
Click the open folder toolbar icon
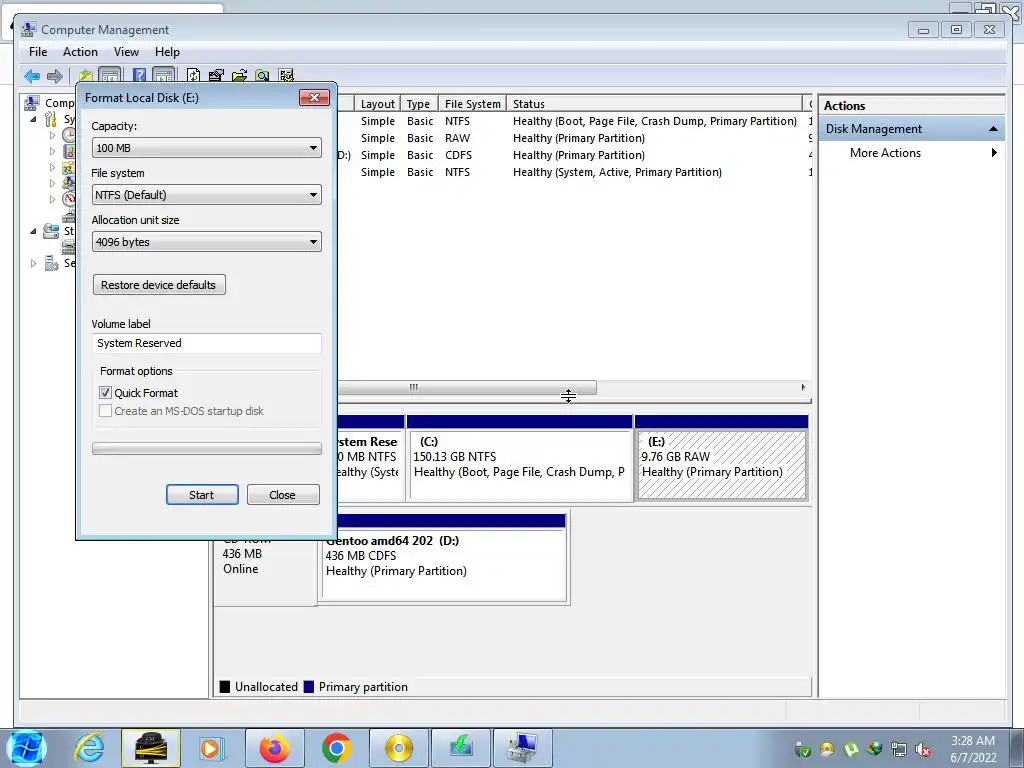click(x=239, y=76)
